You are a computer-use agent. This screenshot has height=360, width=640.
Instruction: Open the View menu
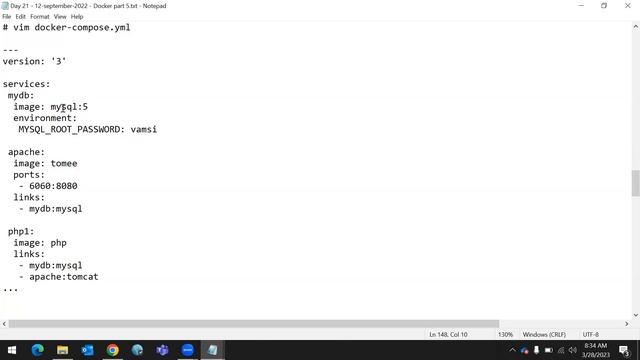[60, 17]
